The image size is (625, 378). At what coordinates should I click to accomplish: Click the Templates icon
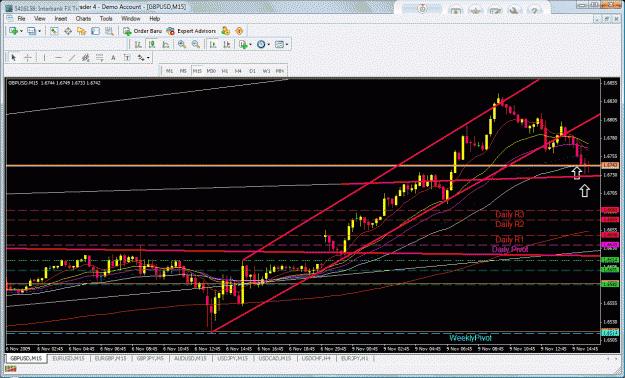tap(279, 45)
